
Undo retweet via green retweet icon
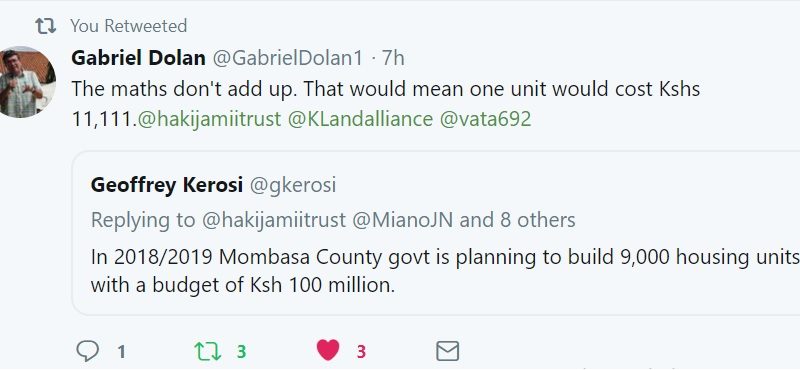(208, 351)
